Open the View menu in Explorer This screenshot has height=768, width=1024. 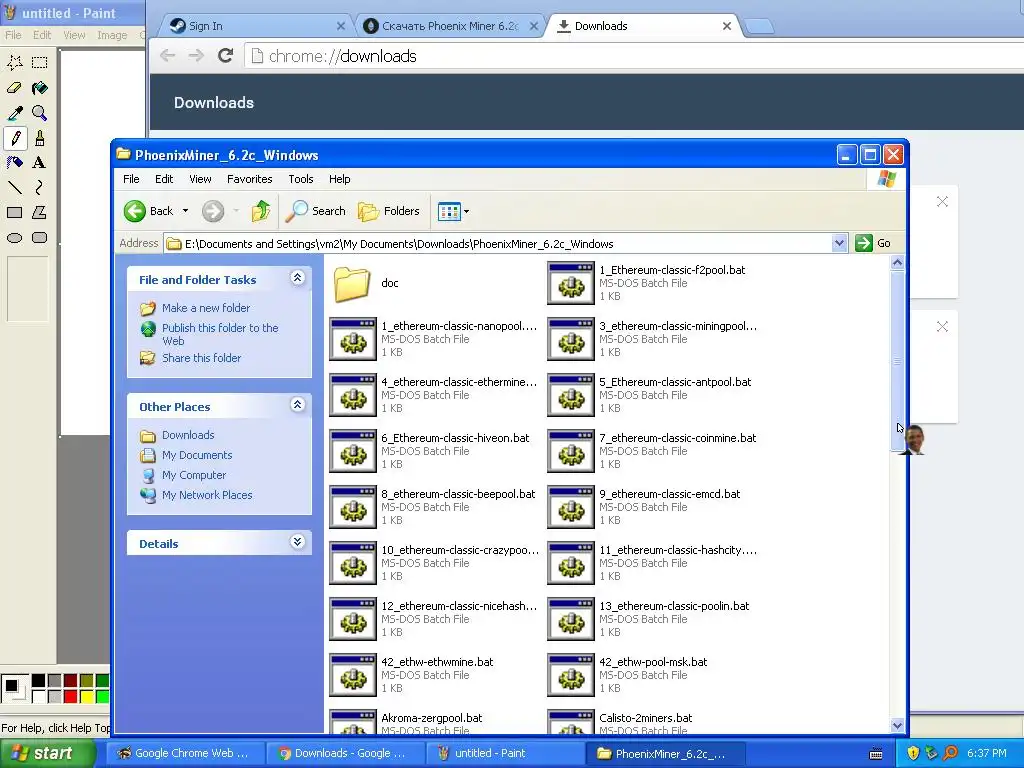[200, 179]
